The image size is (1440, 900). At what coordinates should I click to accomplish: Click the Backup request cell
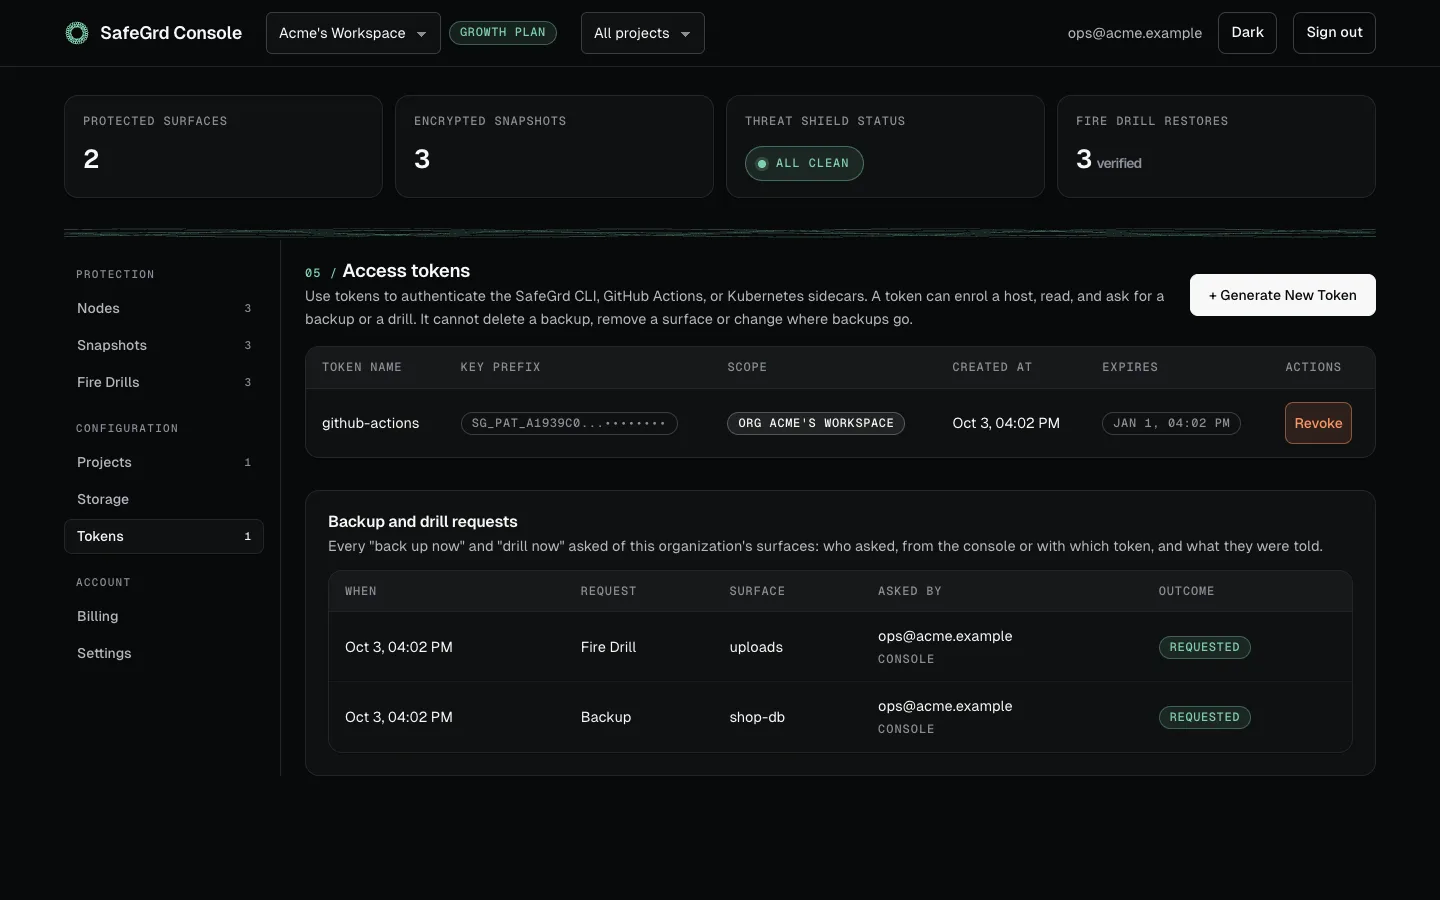pos(606,717)
